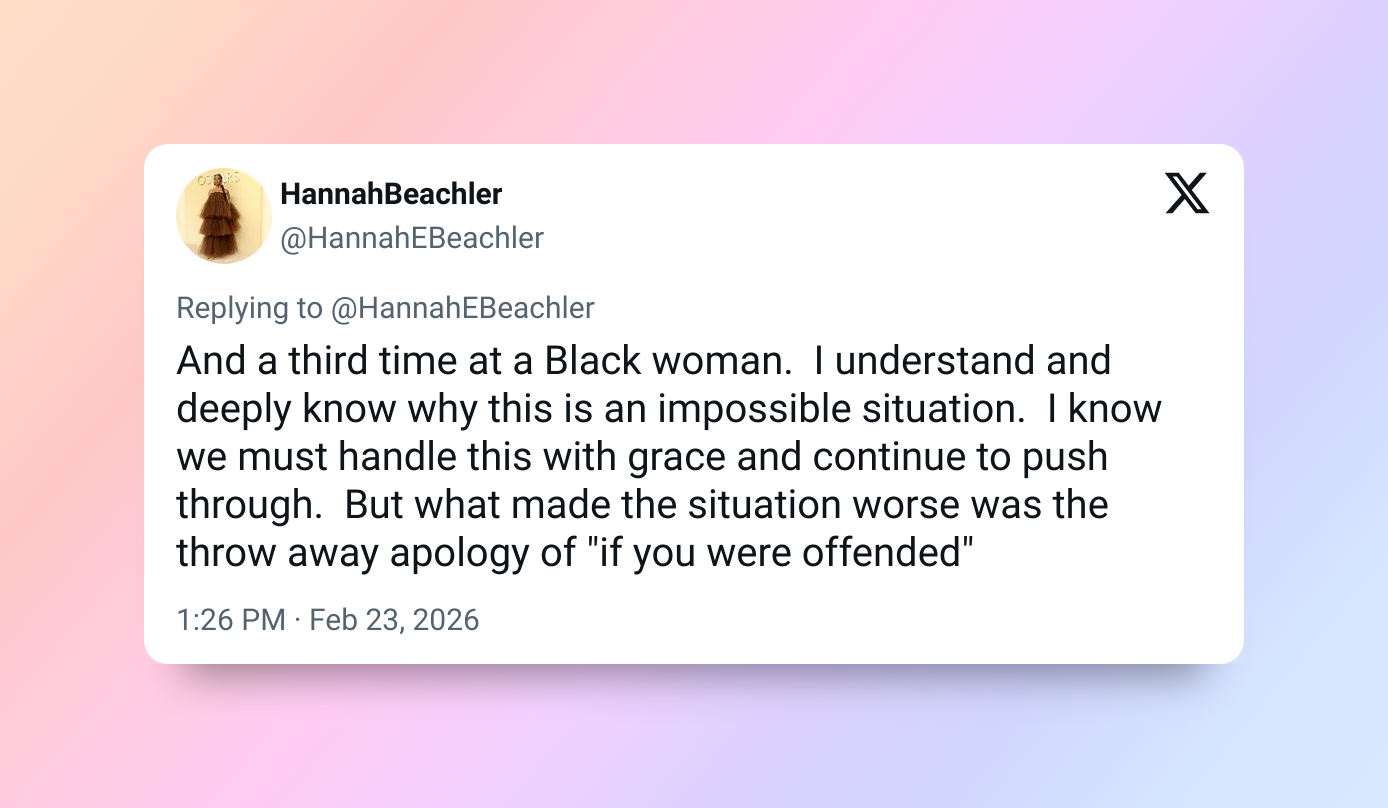1388x808 pixels.
Task: Click the 1:26 PM timestamp
Action: 231,620
